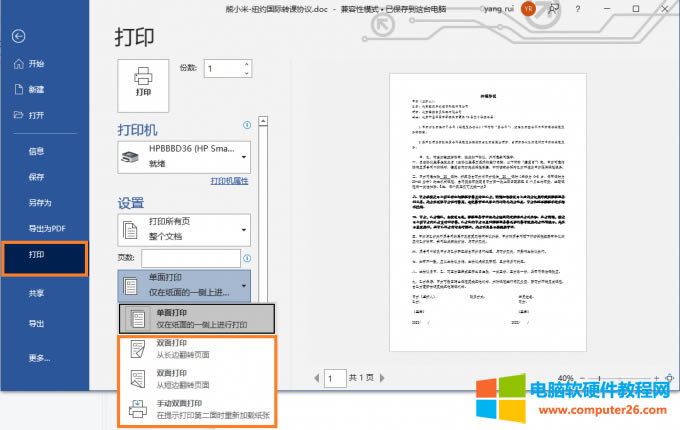Go to the previous preview page arrow
Viewport: 680px width, 430px height.
pyautogui.click(x=316, y=379)
